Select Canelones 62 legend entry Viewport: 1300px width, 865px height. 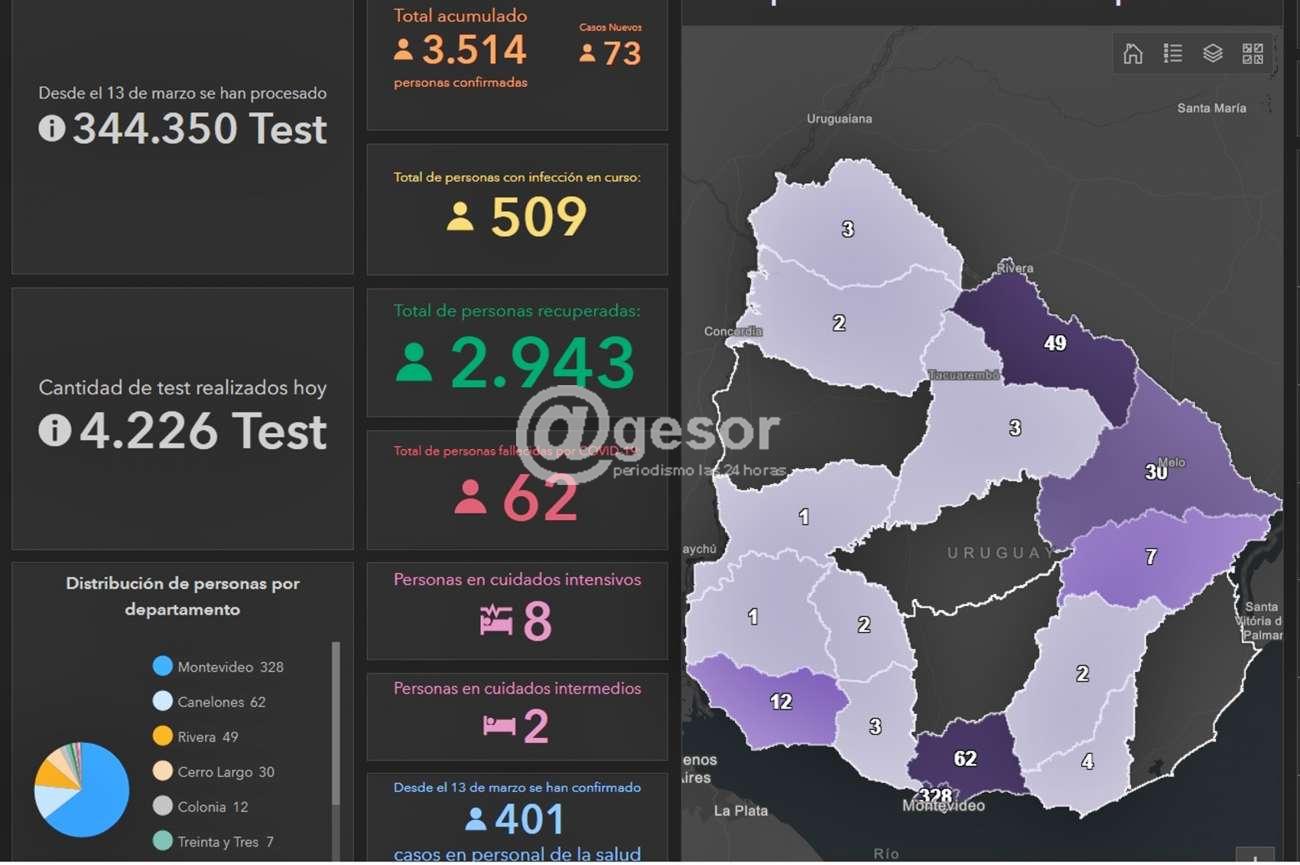point(221,702)
